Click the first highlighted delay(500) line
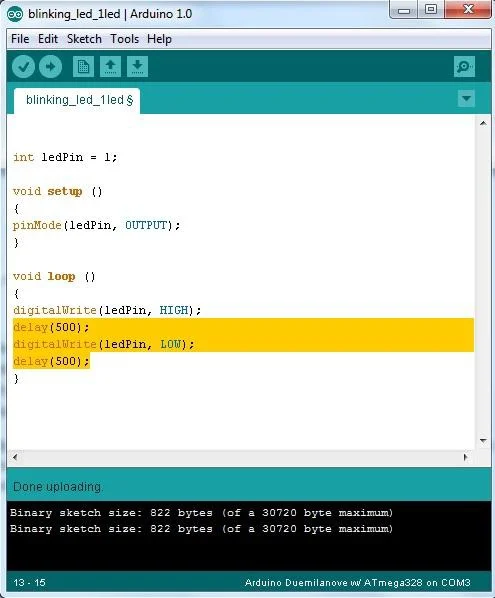Viewport: 495px width, 598px height. [x=51, y=327]
